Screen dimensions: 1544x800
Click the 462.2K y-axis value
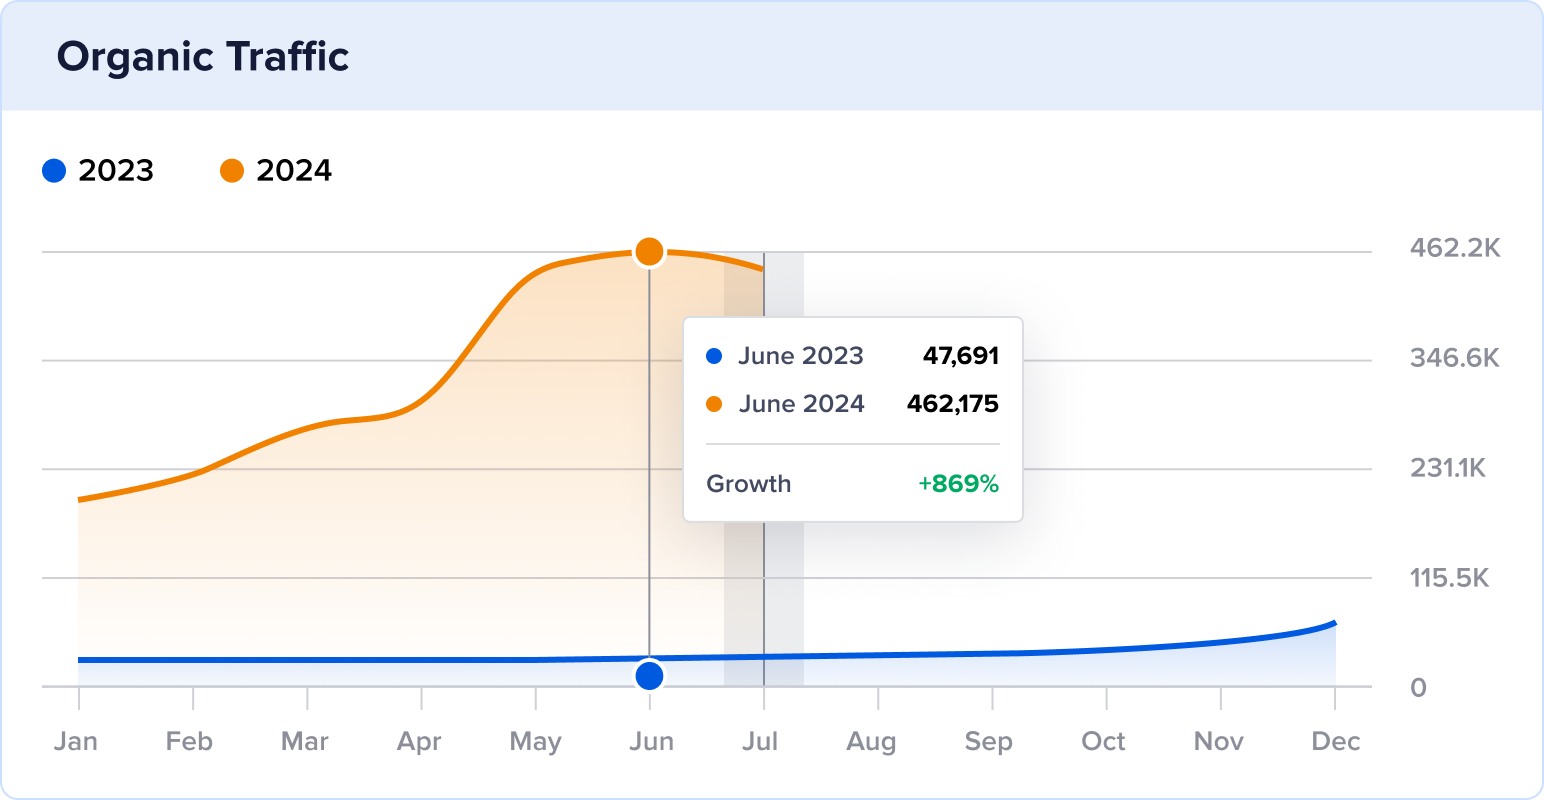point(1455,248)
